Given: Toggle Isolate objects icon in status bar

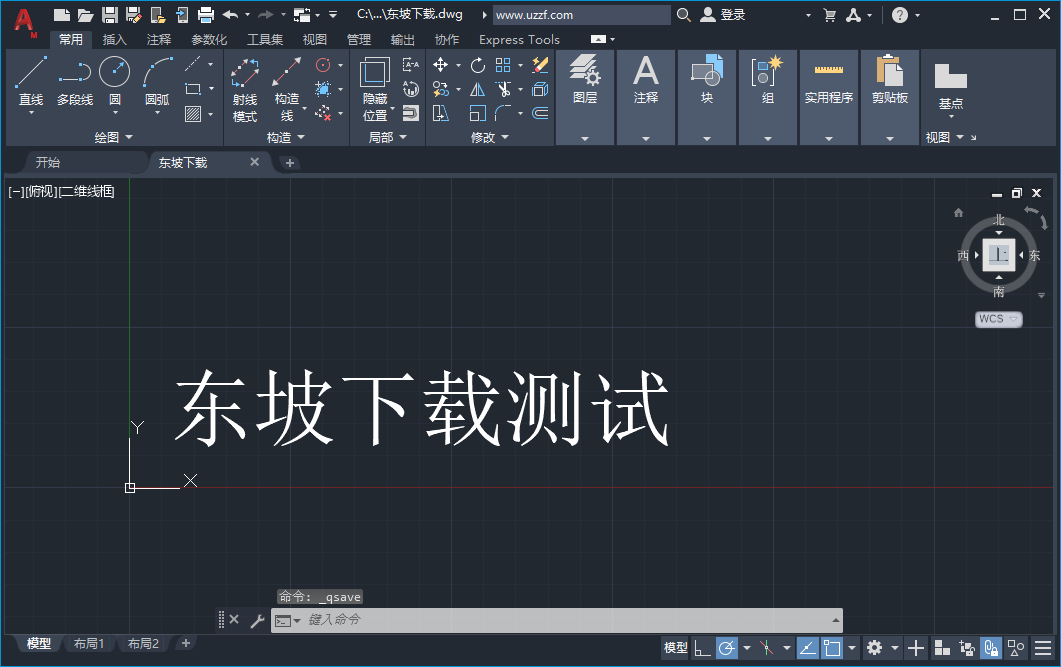Looking at the screenshot, I should pos(1016,648).
